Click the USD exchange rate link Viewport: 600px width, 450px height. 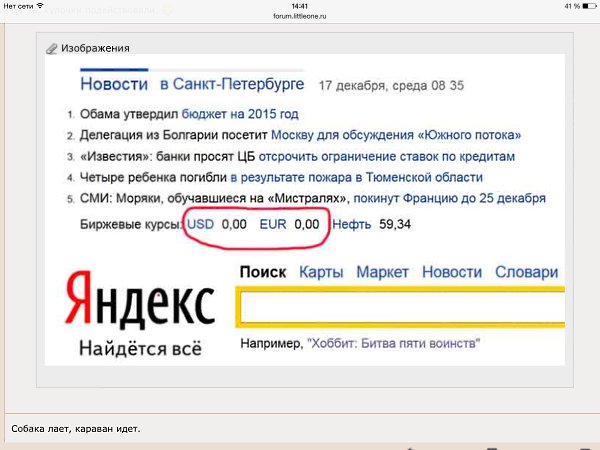(199, 224)
